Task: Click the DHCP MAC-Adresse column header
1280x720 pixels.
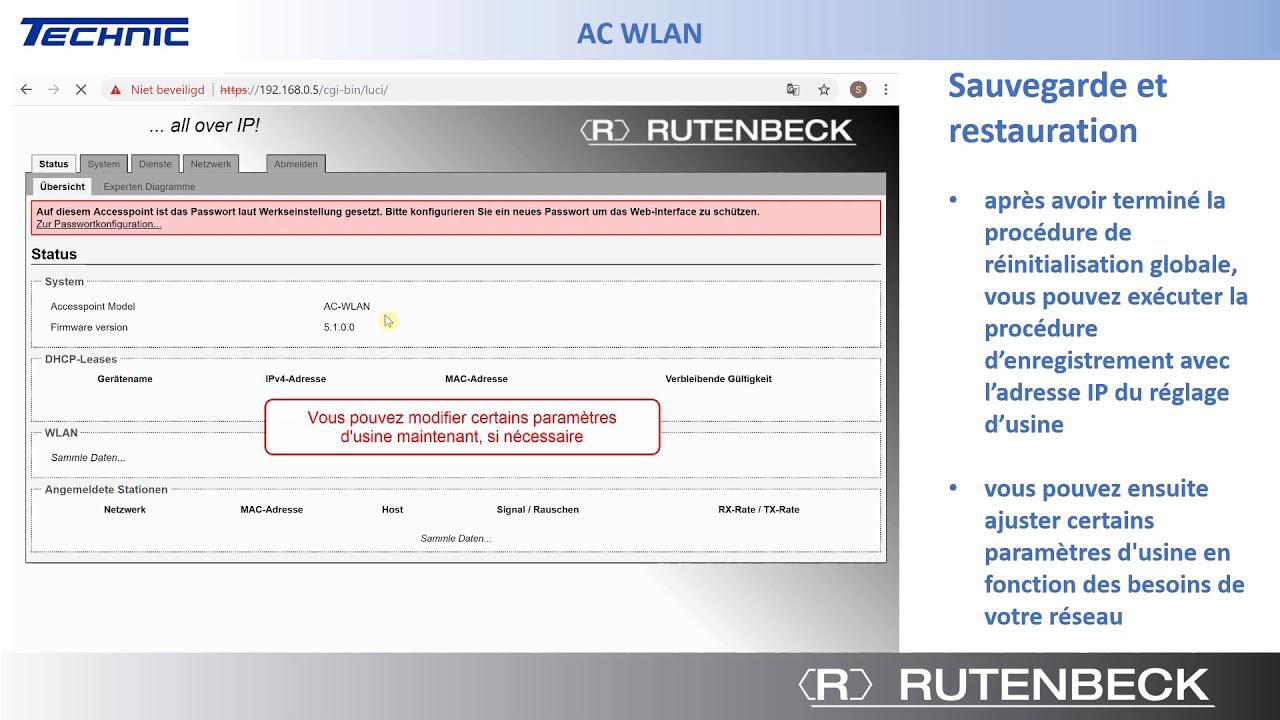Action: (x=476, y=379)
